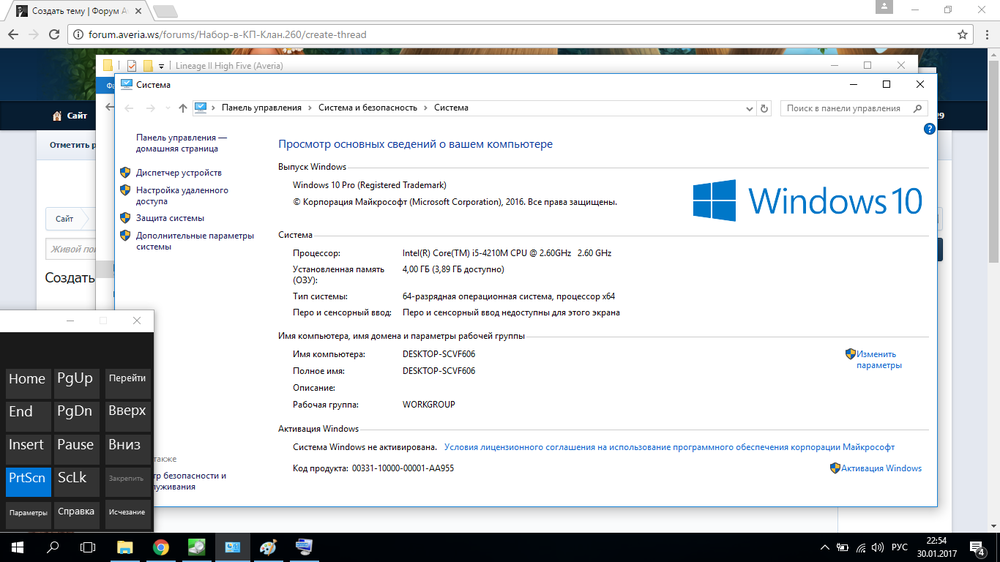
Task: Open Диспетчер устройств link
Action: [x=179, y=173]
